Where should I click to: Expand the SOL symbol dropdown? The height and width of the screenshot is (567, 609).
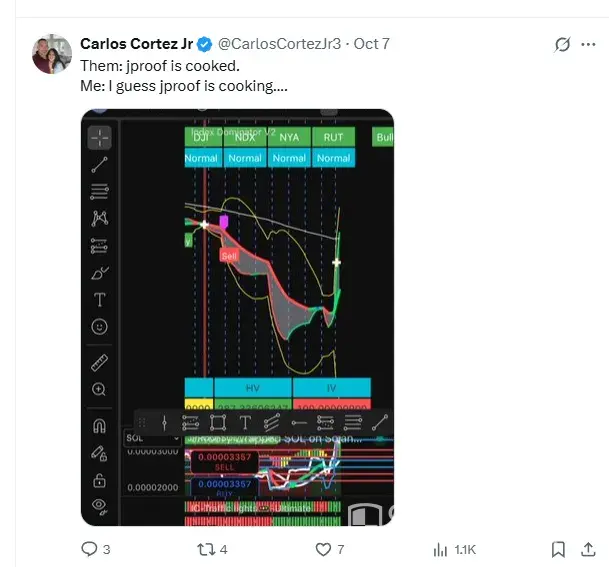click(x=176, y=438)
